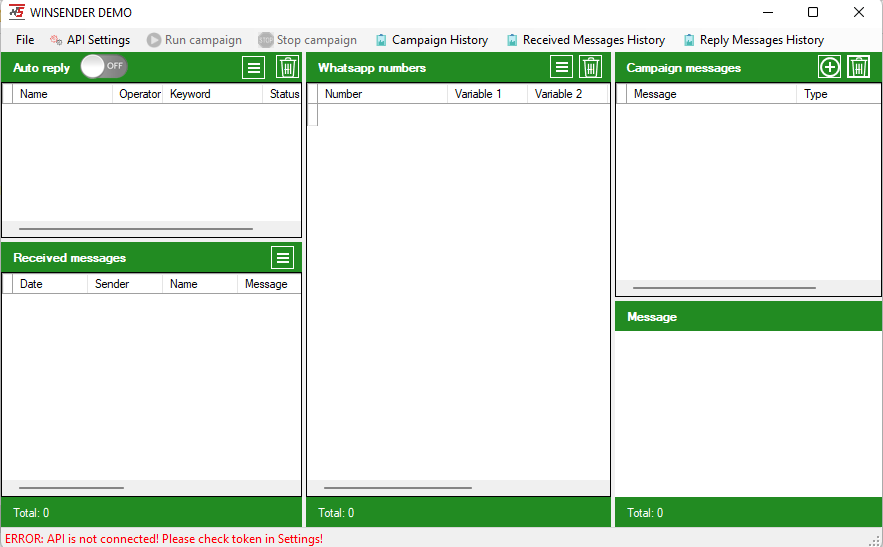The width and height of the screenshot is (883, 547).
Task: Minimize the WinSender window
Action: pos(768,12)
